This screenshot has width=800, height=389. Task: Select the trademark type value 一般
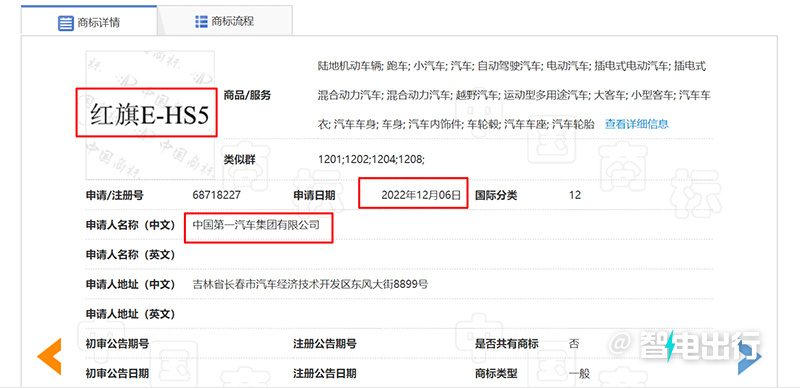(x=579, y=374)
